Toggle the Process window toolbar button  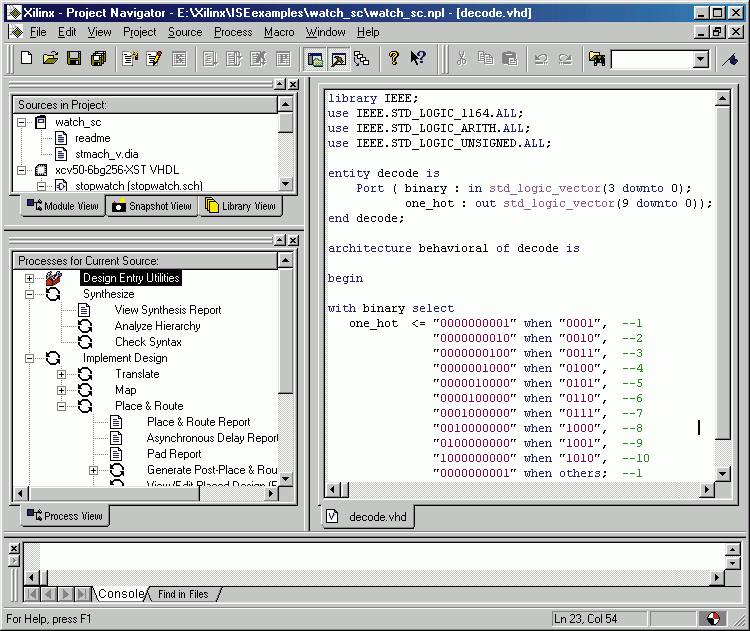339,59
